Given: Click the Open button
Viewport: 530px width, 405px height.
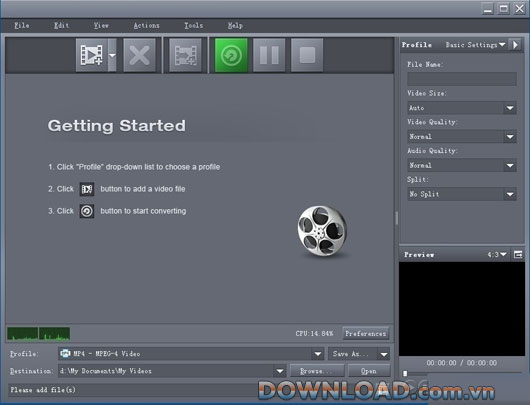Looking at the screenshot, I should pos(369,371).
